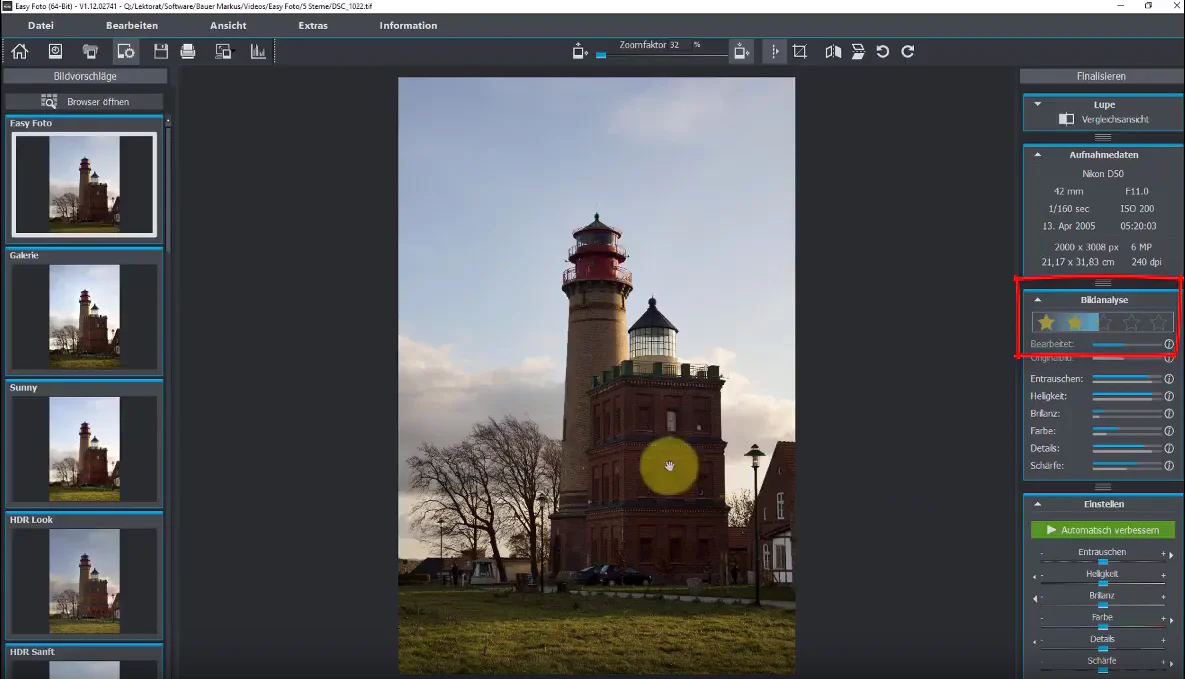Flip image horizontally with mirror icon

point(833,51)
